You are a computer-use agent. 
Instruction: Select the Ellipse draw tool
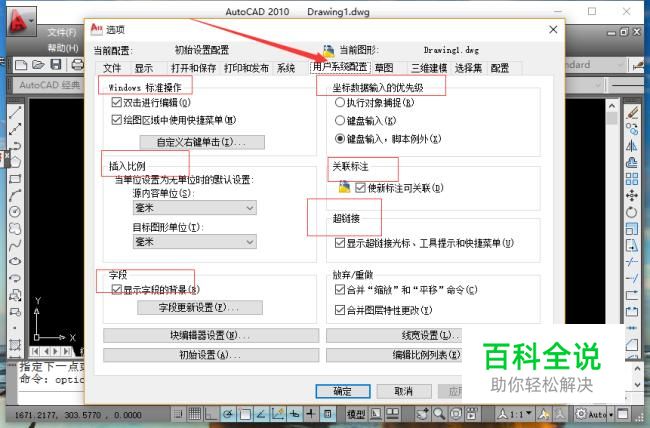[x=15, y=261]
